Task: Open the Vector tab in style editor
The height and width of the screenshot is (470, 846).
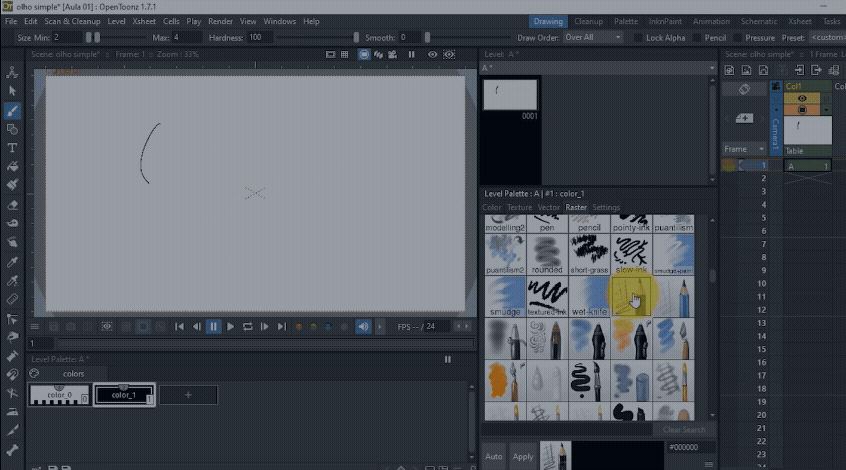Action: [548, 207]
